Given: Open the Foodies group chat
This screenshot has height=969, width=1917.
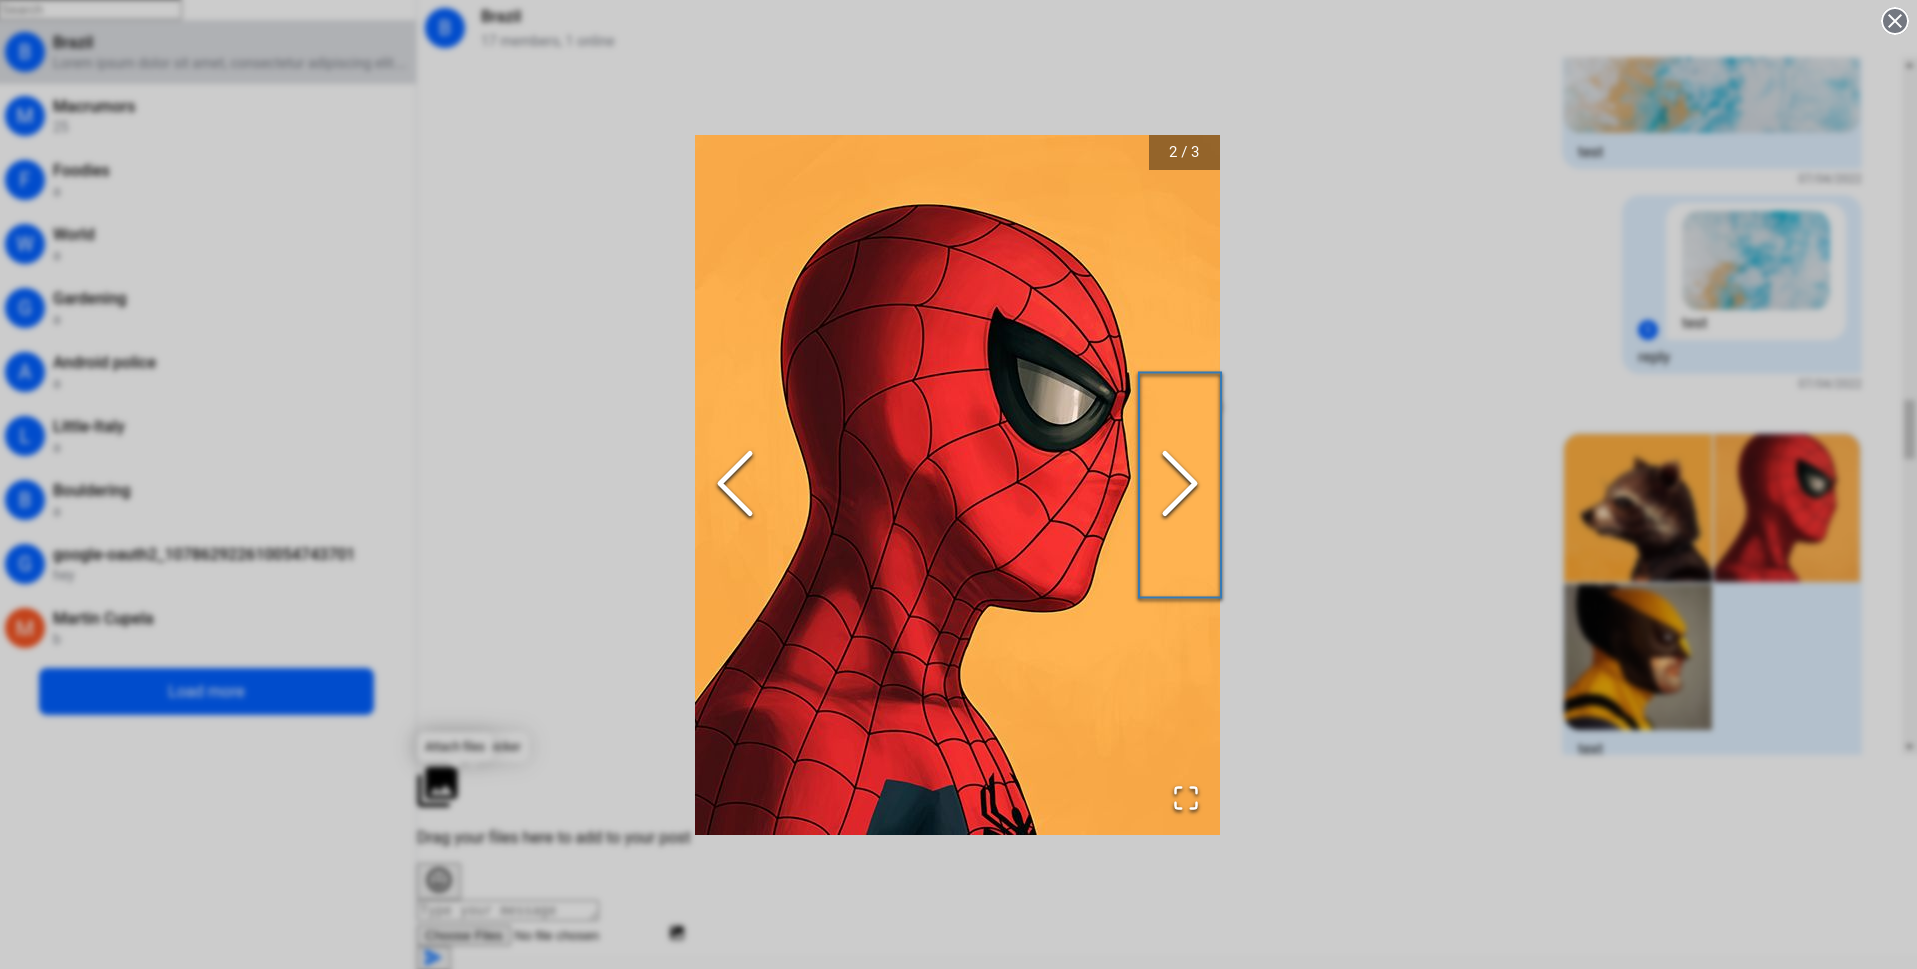Looking at the screenshot, I should tap(207, 180).
